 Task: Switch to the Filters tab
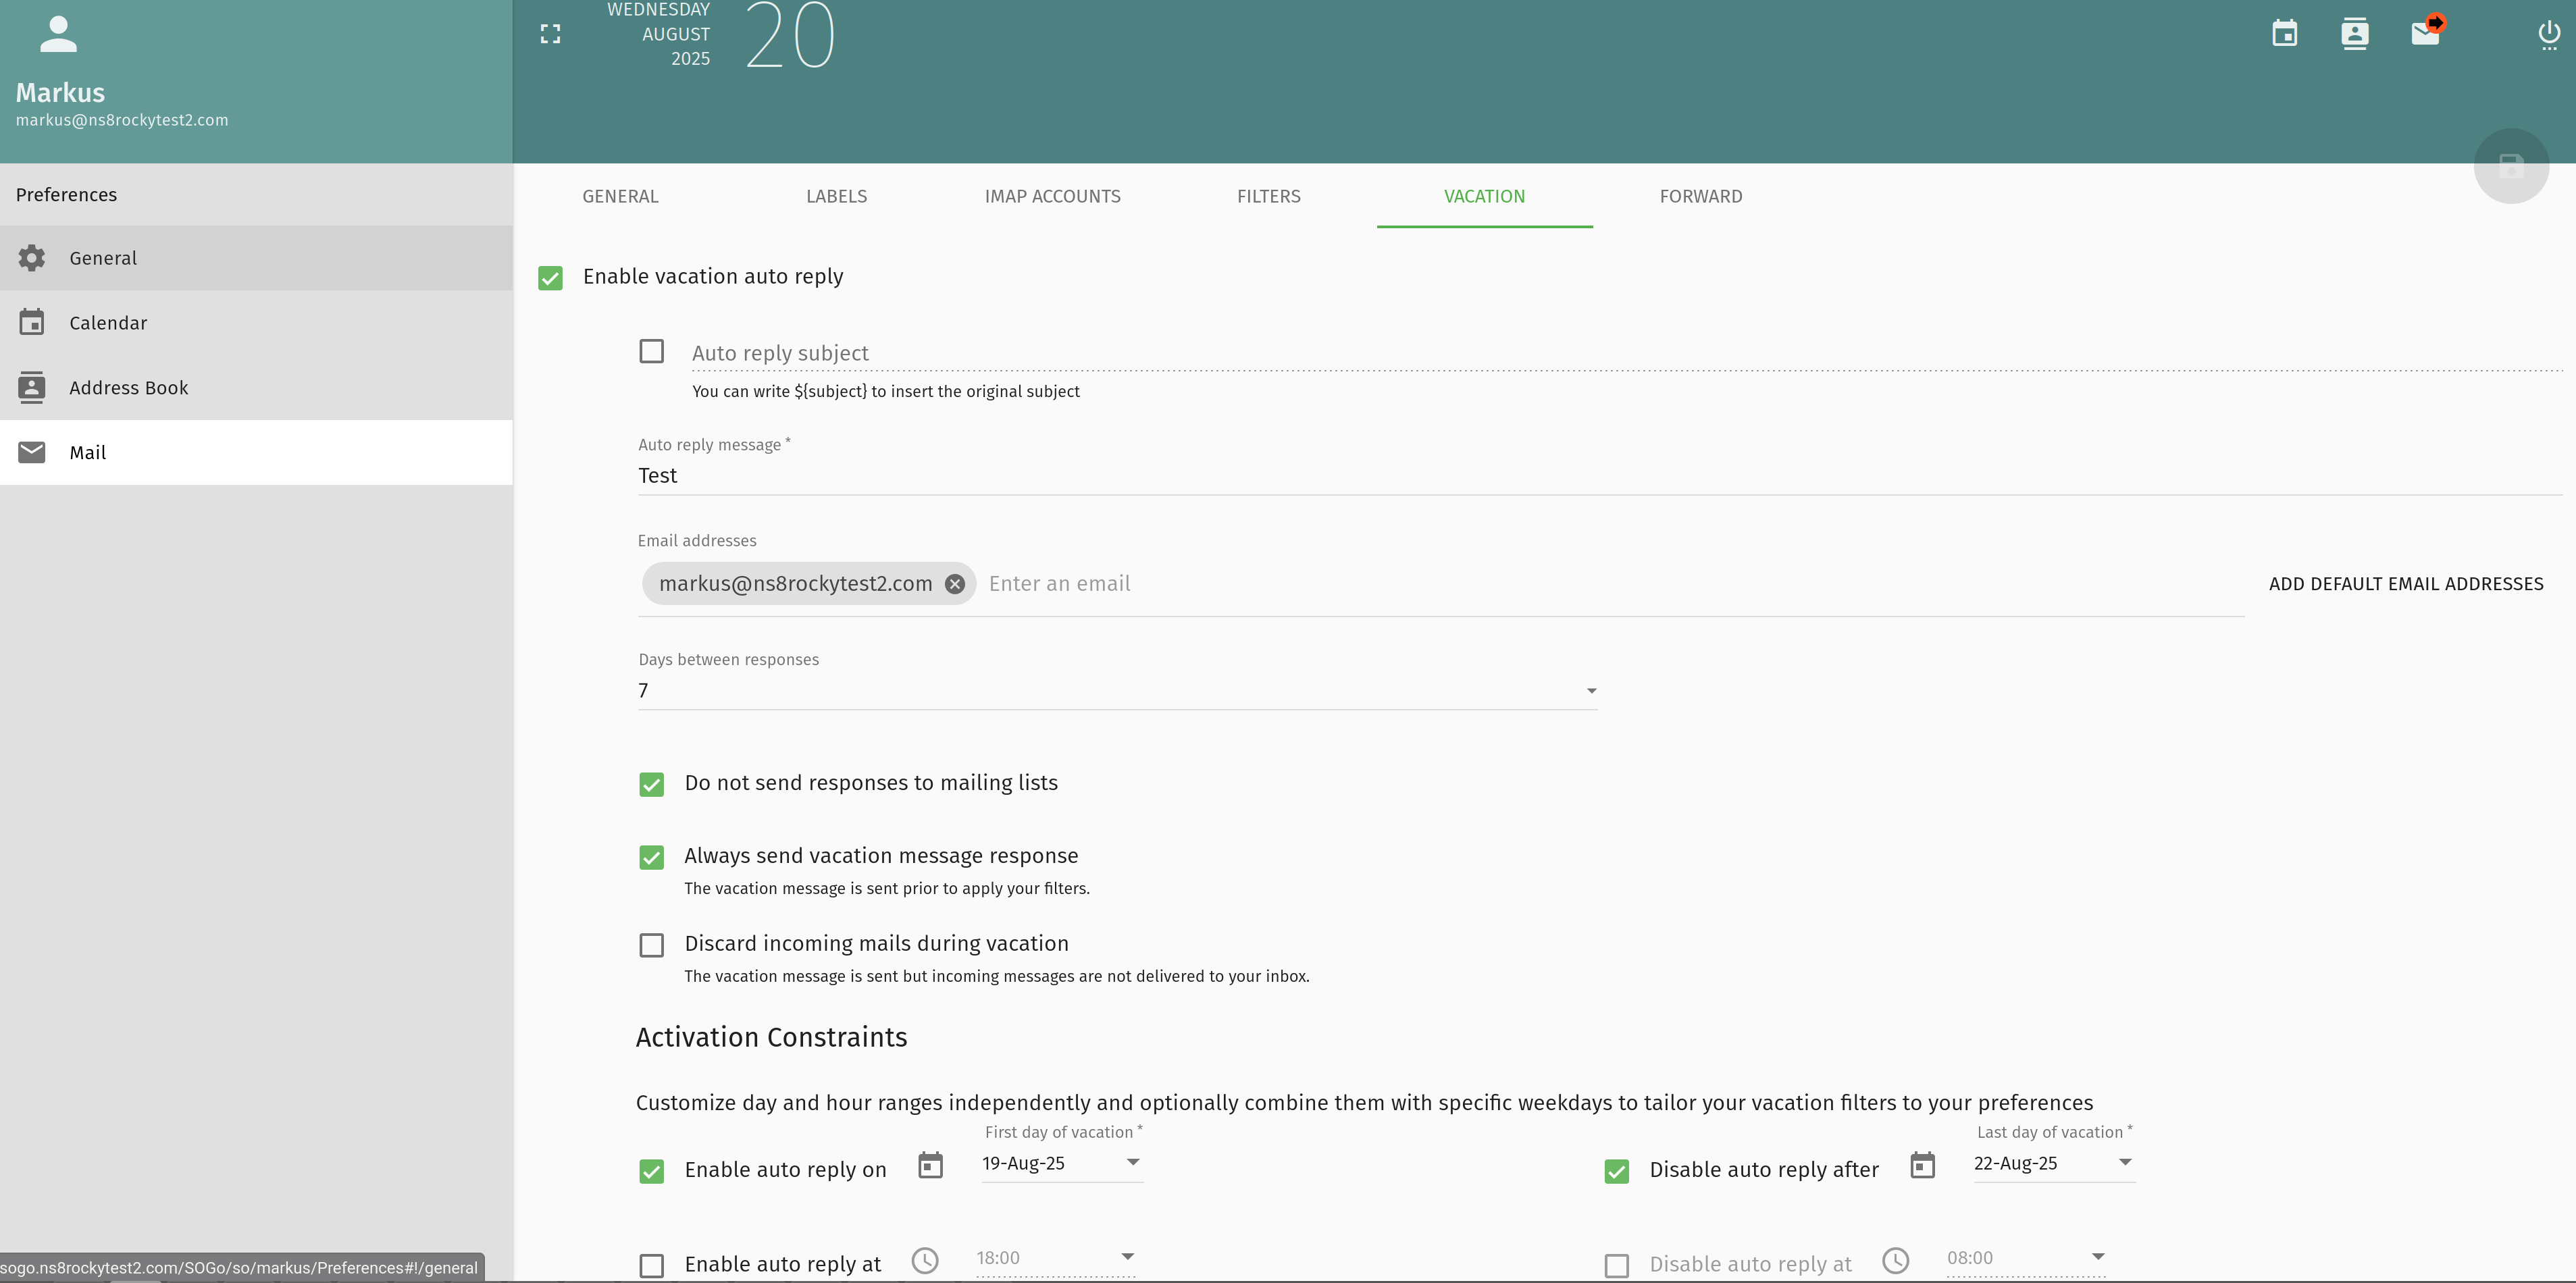tap(1268, 197)
